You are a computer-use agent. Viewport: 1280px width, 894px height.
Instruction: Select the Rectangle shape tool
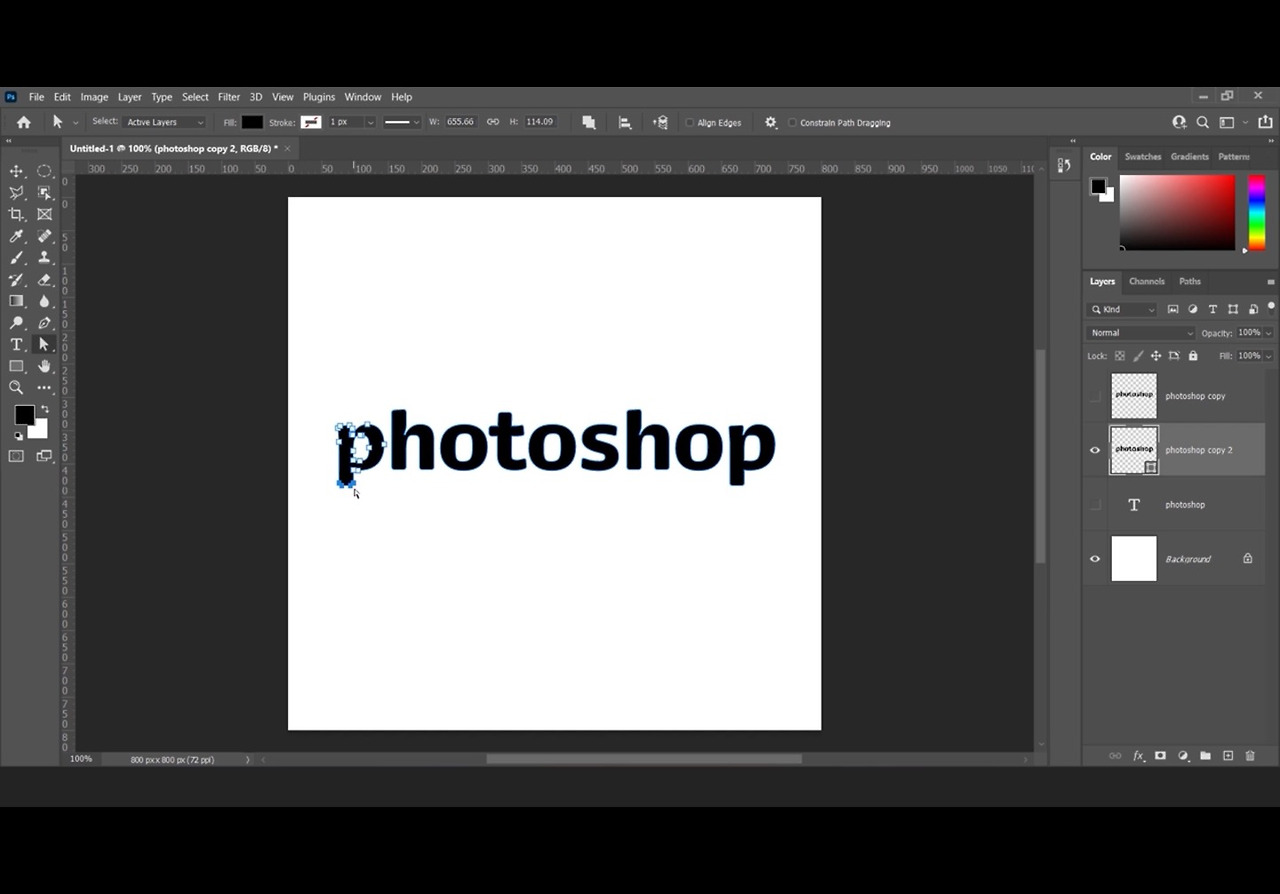pyautogui.click(x=17, y=366)
